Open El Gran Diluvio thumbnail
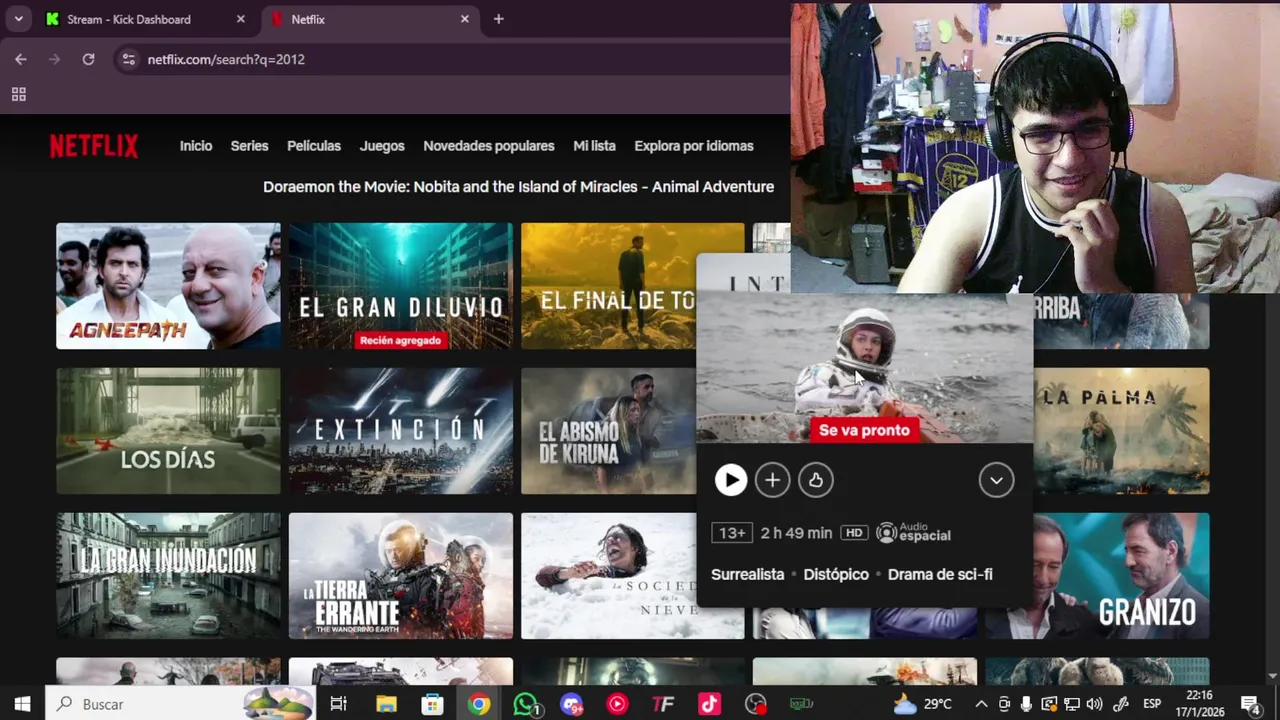This screenshot has height=720, width=1280. (x=401, y=286)
